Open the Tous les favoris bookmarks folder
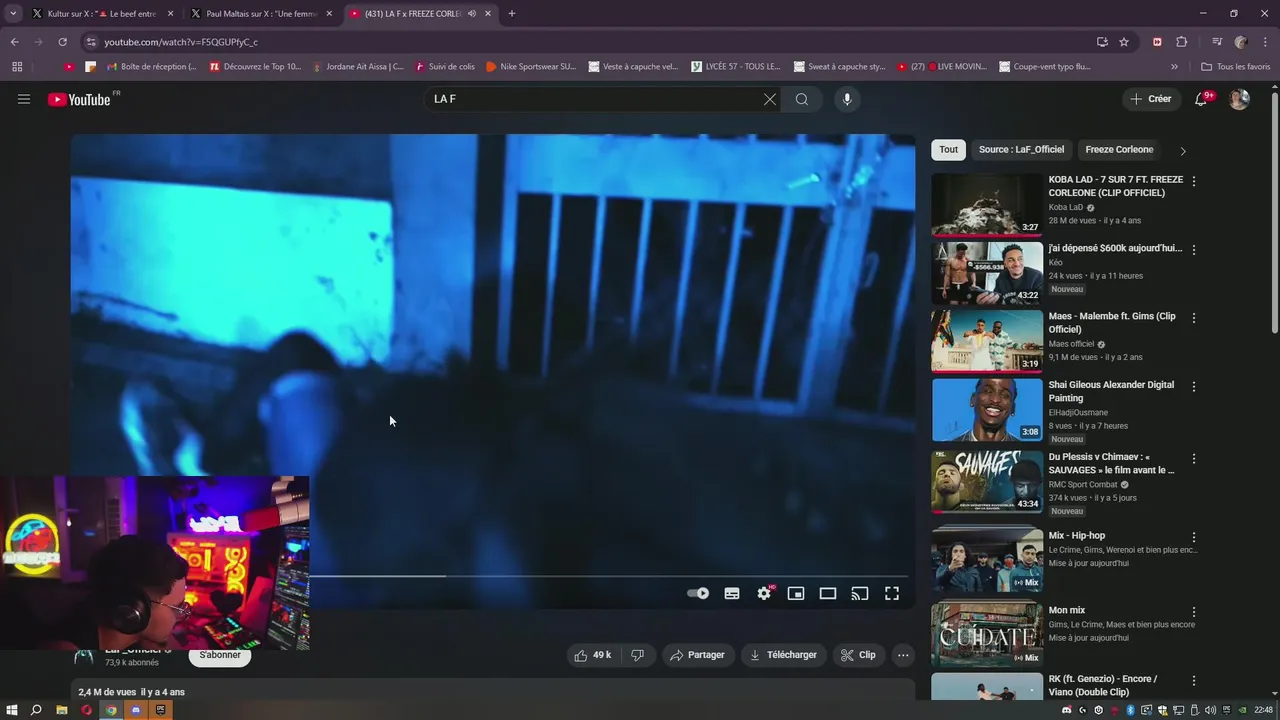 (x=1236, y=67)
